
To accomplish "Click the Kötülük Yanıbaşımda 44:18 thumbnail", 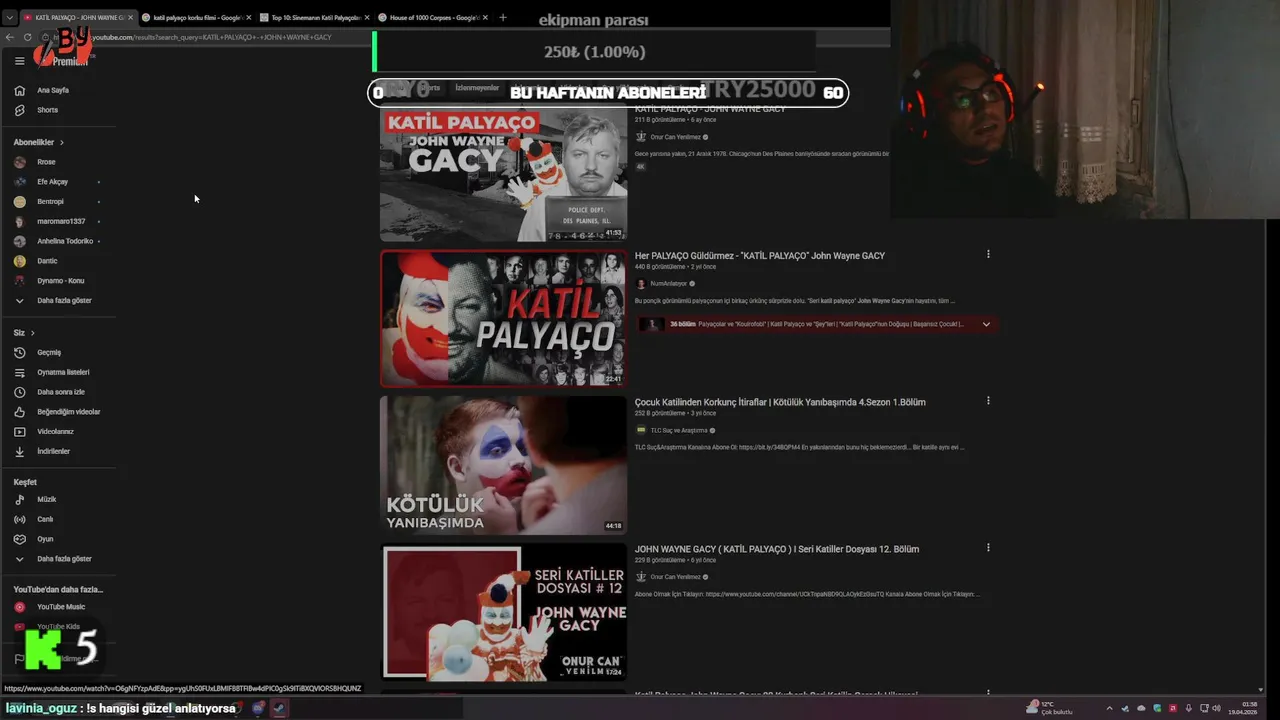I will point(503,465).
